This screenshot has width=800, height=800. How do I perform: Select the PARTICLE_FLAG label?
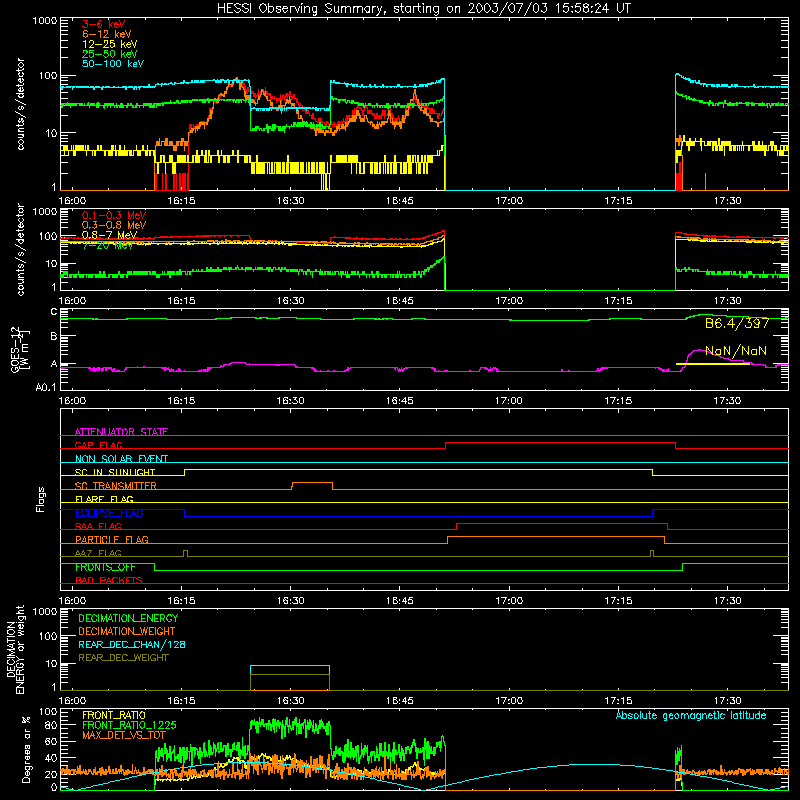(112, 539)
